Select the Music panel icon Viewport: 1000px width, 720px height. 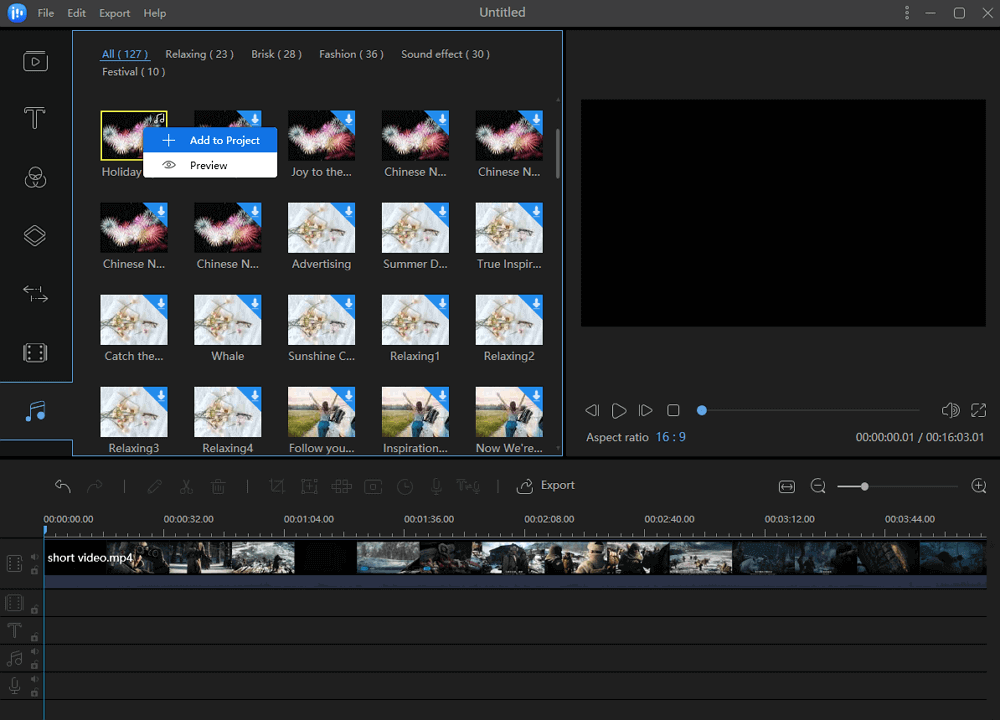click(x=35, y=410)
